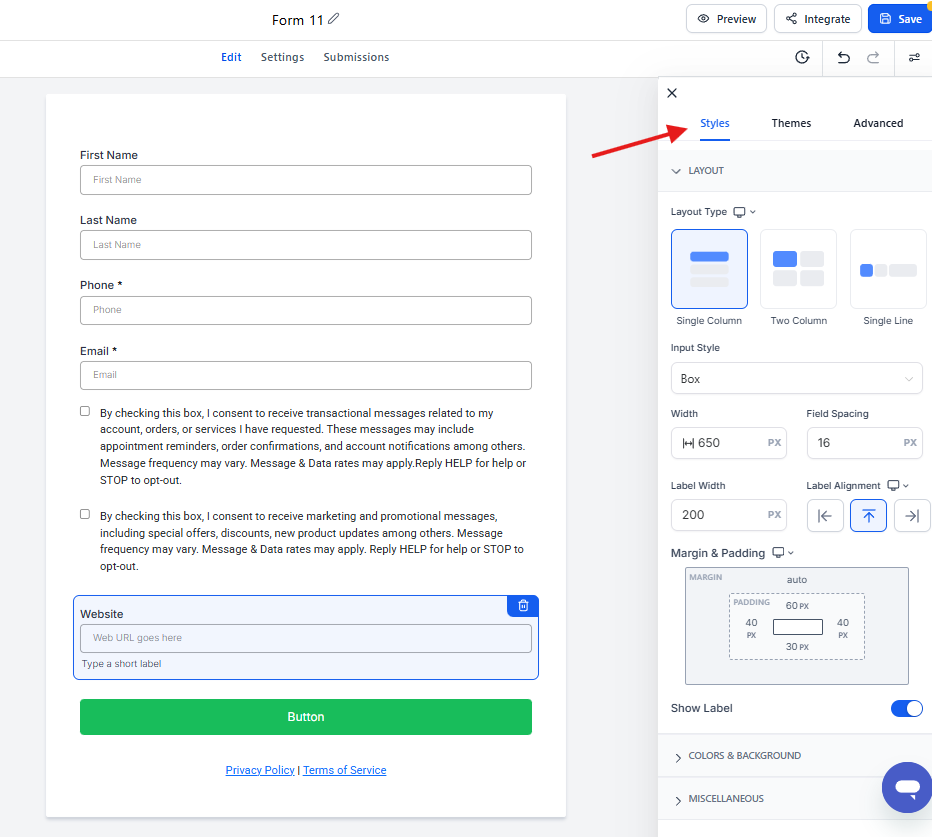Click the redo arrow icon

[x=873, y=58]
